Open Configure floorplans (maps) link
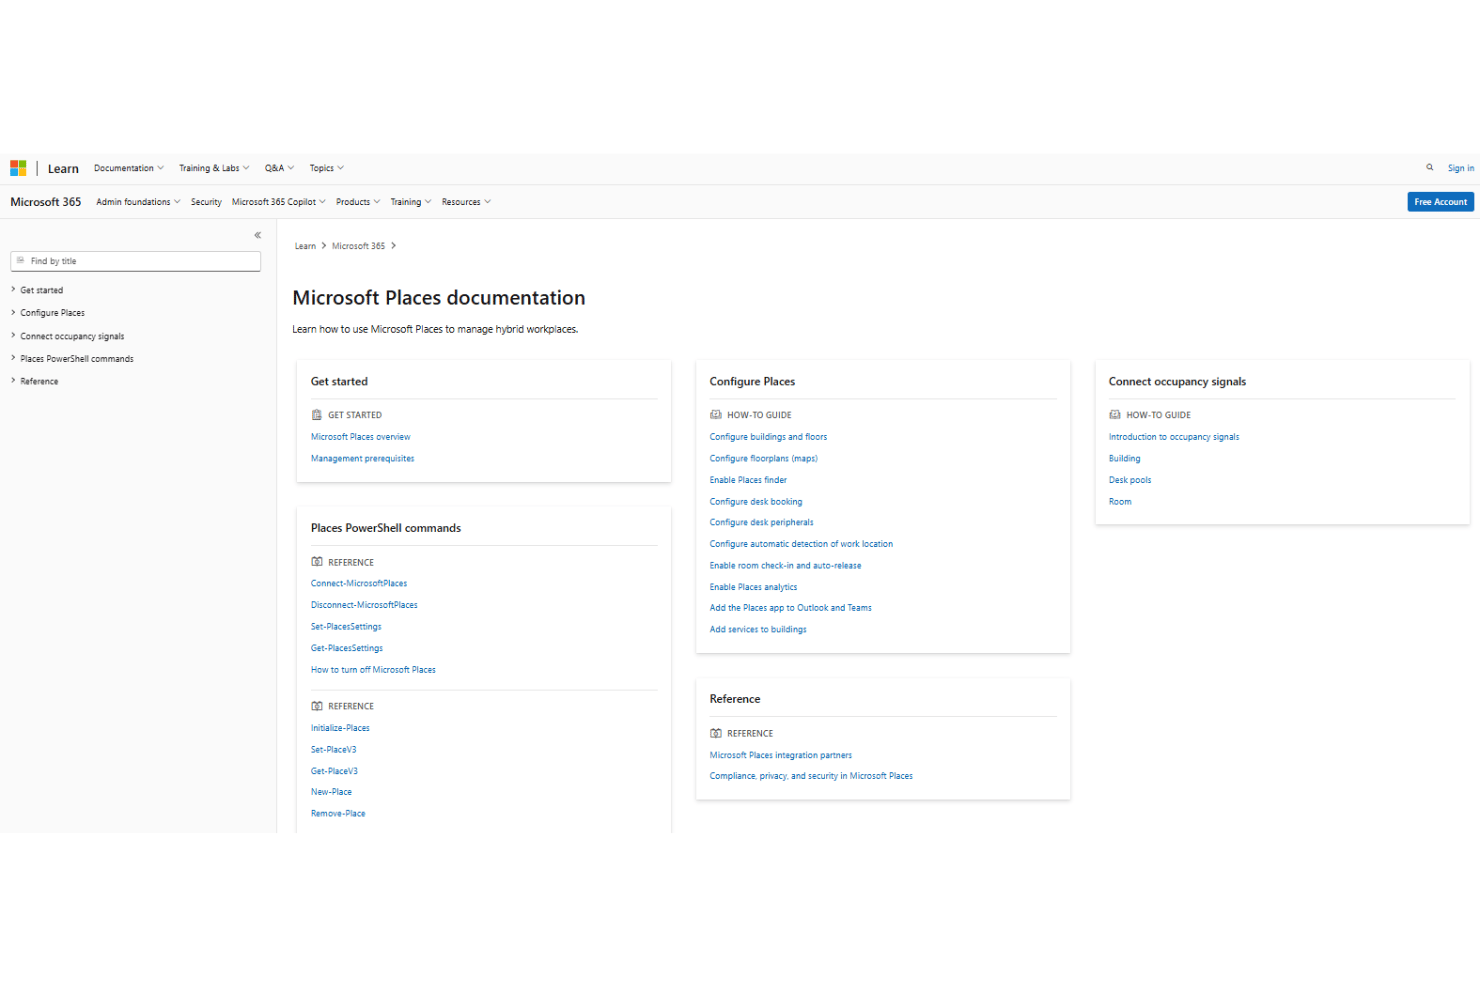Image resolution: width=1480 pixels, height=987 pixels. 764,459
